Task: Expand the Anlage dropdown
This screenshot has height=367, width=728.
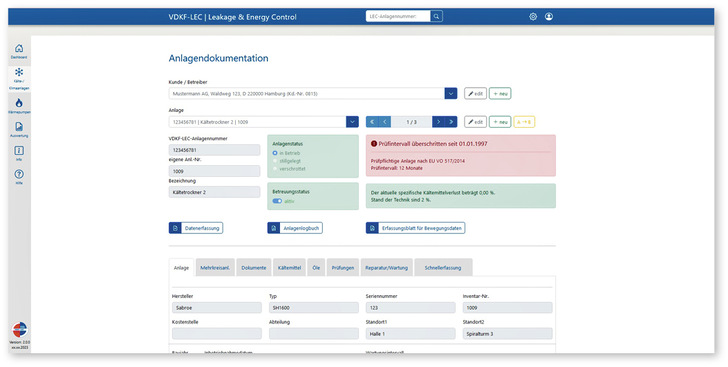Action: point(352,122)
